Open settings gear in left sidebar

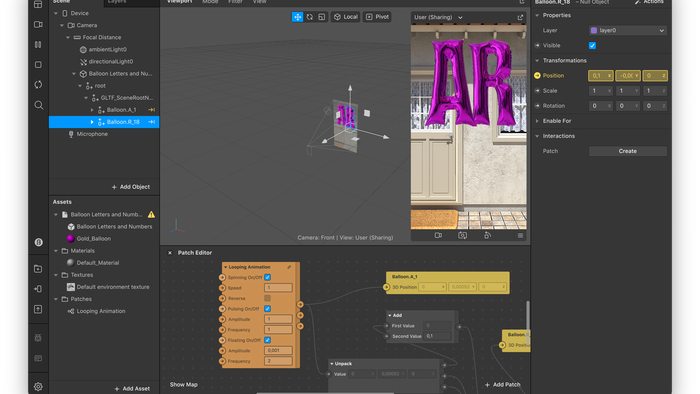(38, 387)
